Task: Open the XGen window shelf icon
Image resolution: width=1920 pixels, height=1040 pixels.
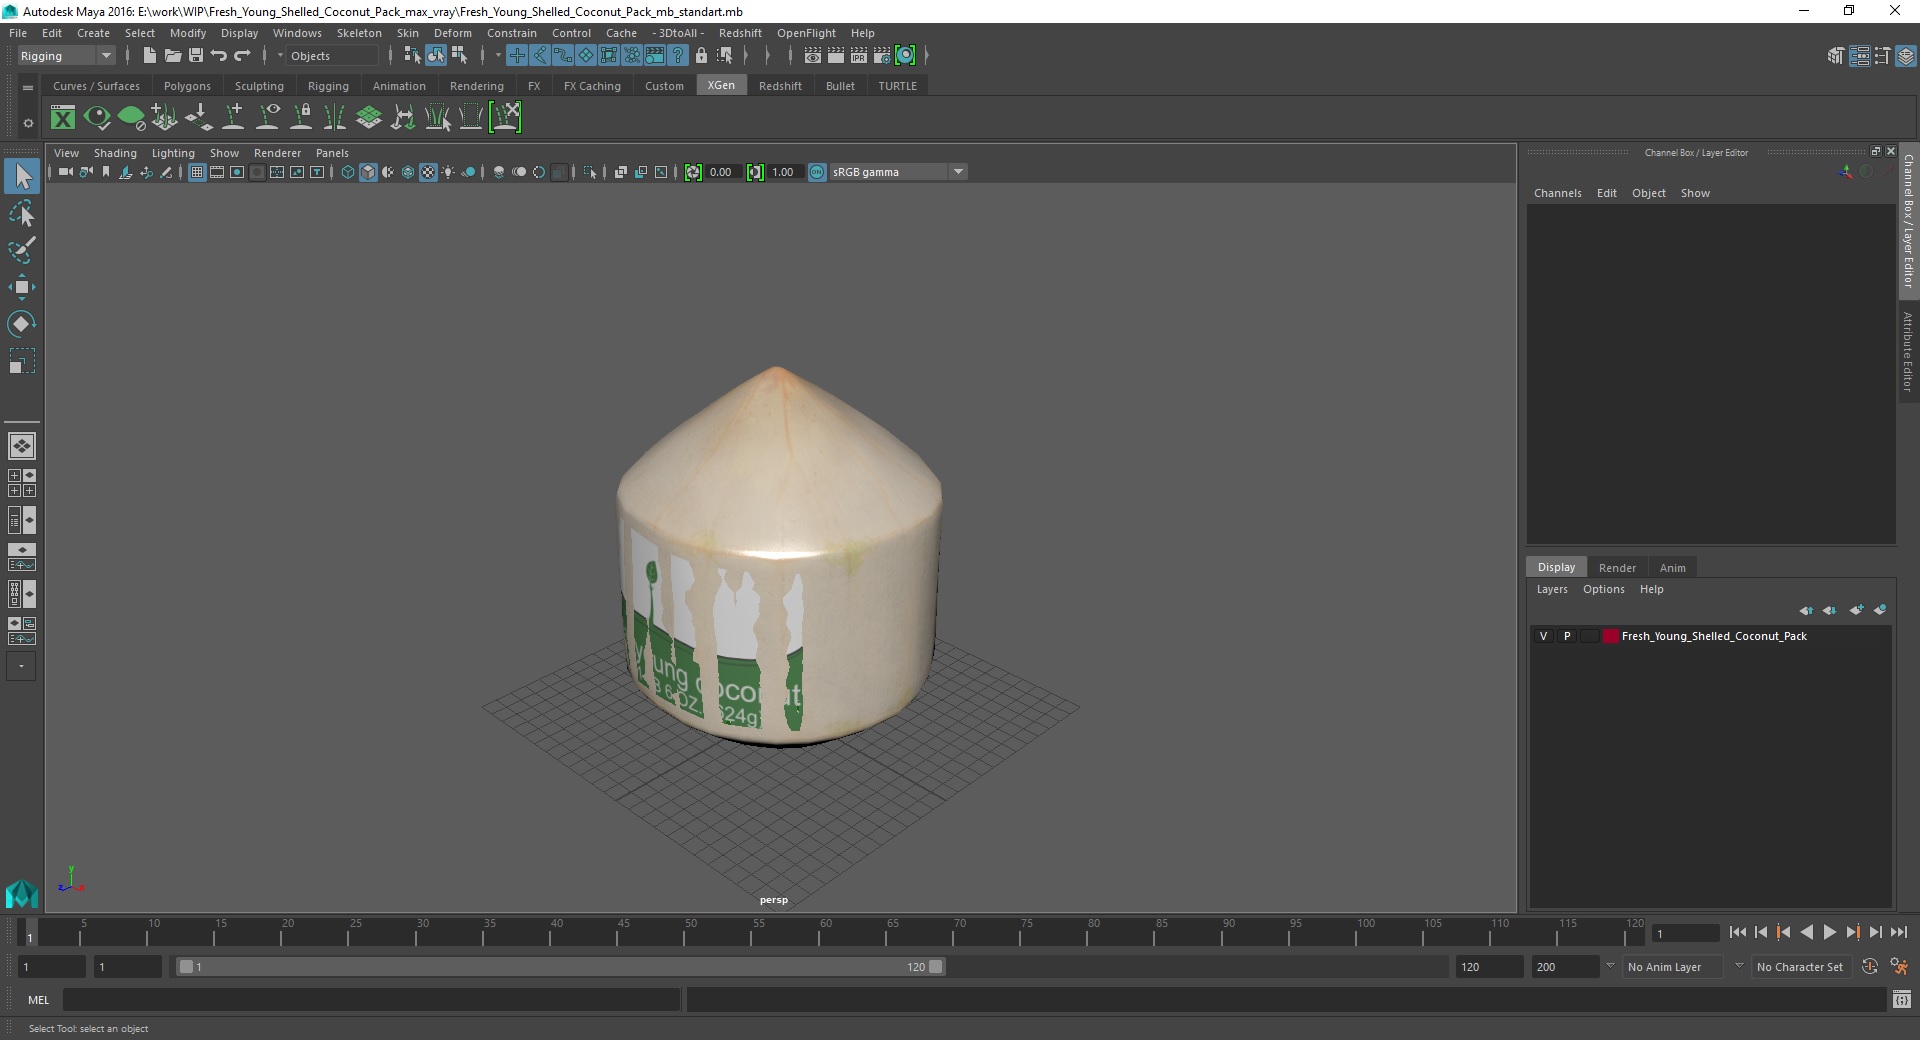Action: tap(63, 118)
